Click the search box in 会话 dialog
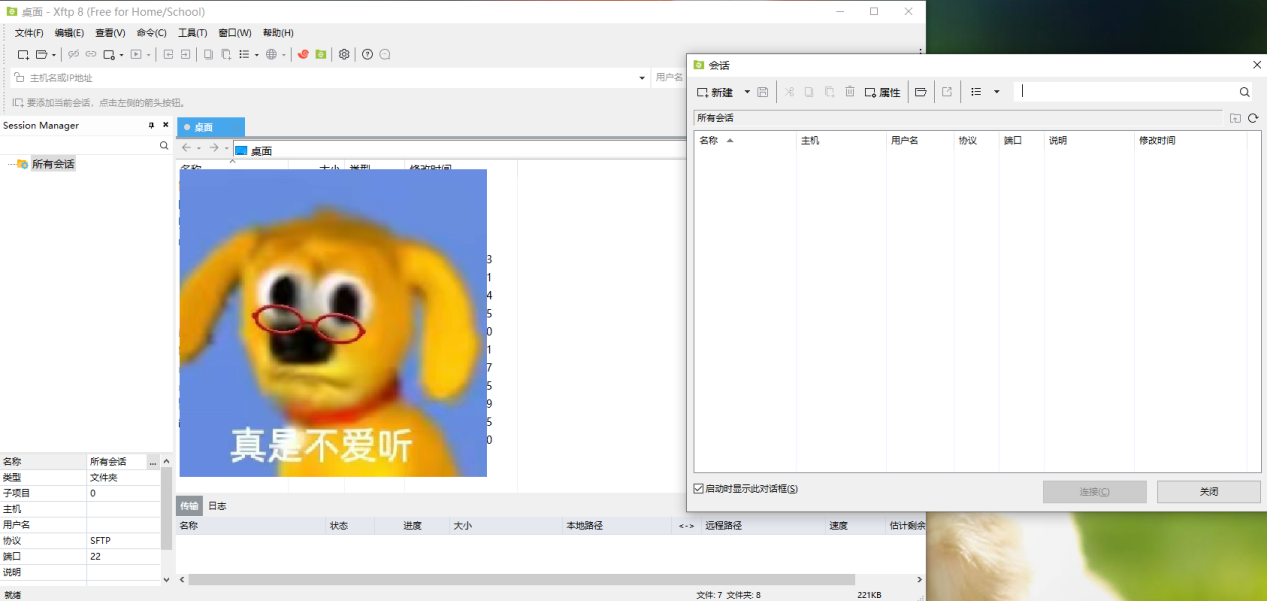 [1125, 92]
